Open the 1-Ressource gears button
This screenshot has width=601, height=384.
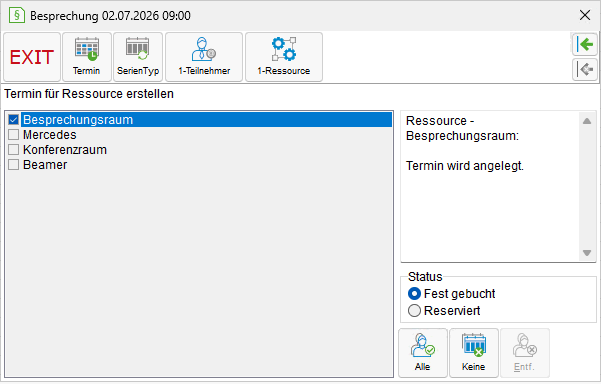point(284,57)
